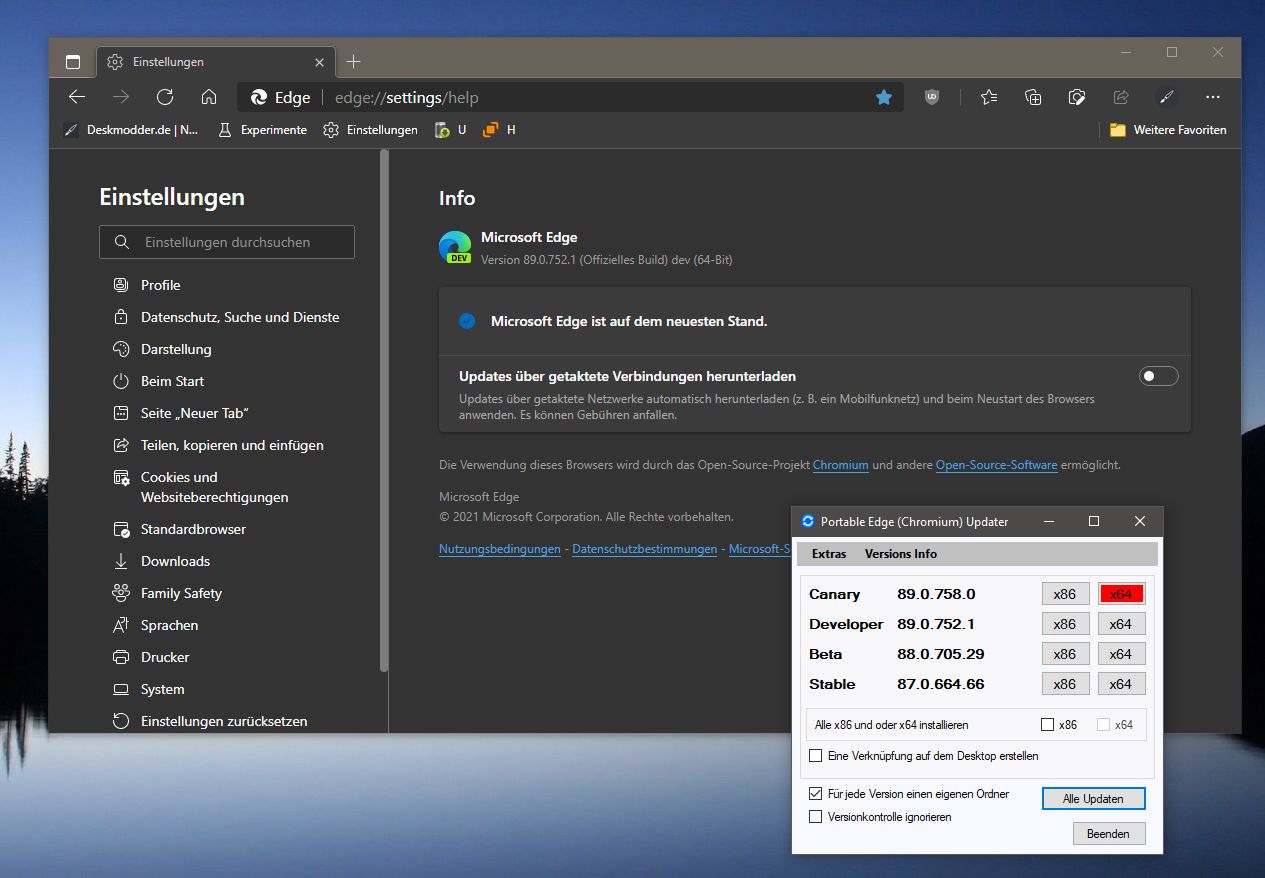Reload the page with refresh icon
The width and height of the screenshot is (1265, 878).
pyautogui.click(x=165, y=97)
